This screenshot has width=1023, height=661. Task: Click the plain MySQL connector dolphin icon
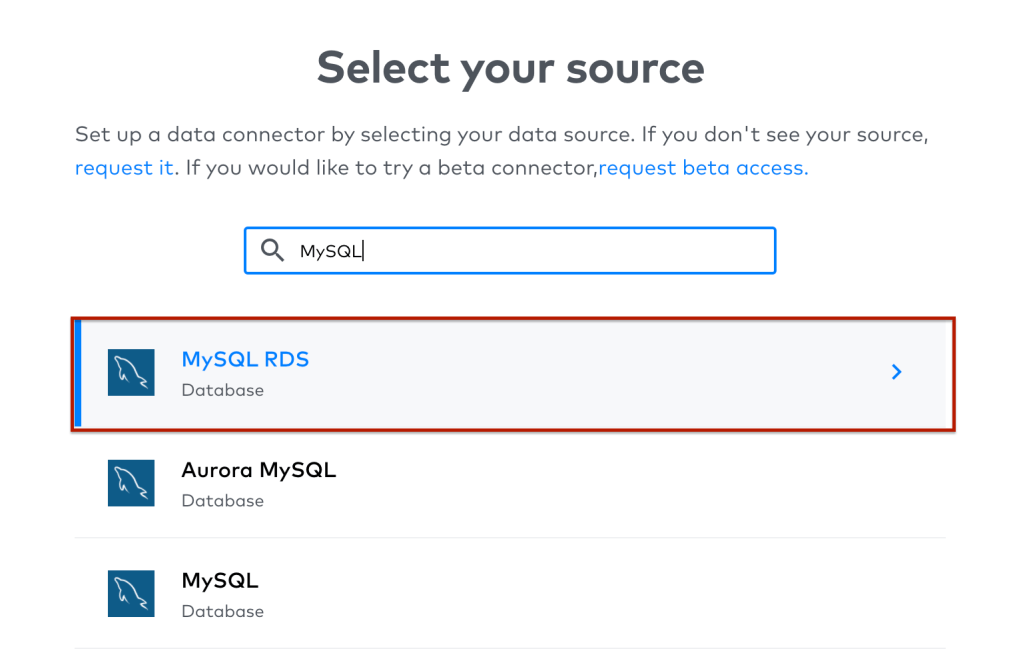pyautogui.click(x=131, y=593)
